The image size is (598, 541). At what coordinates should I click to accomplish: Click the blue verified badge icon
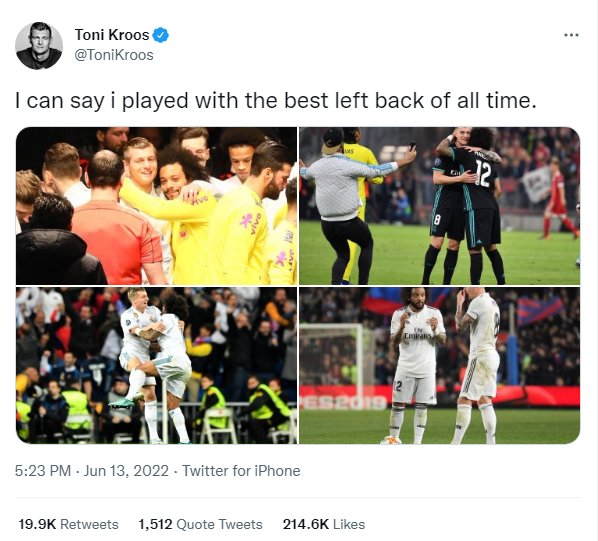click(161, 35)
